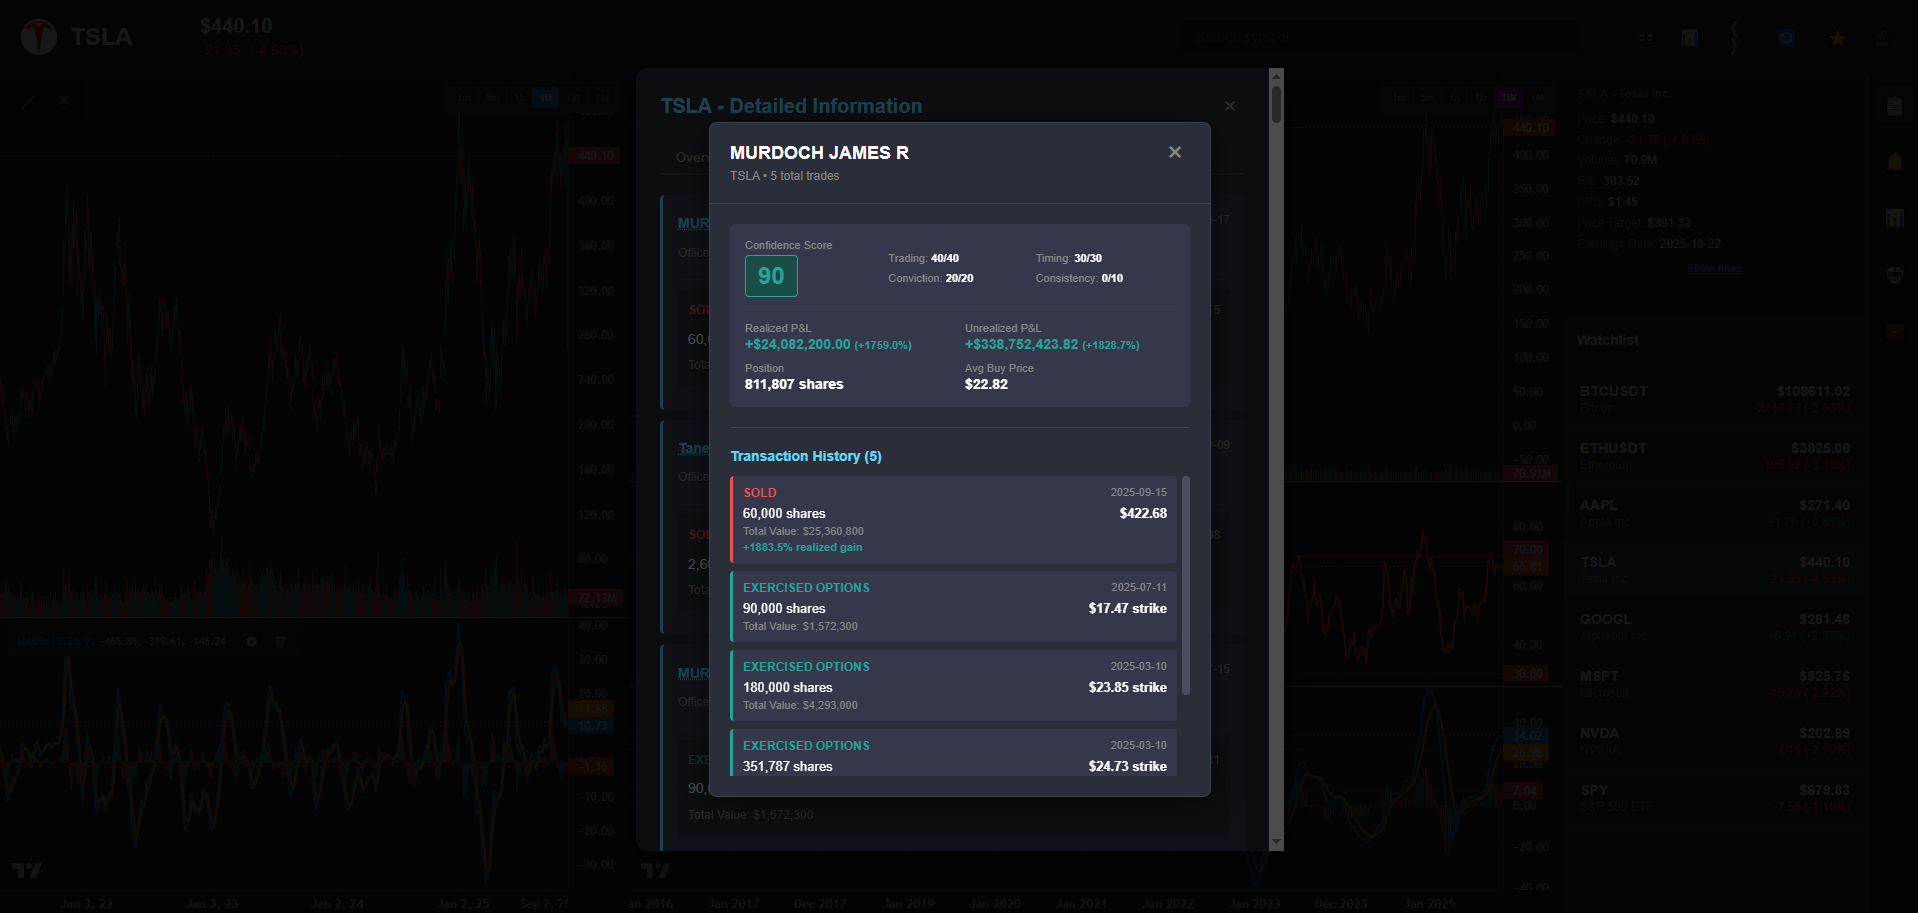Set left chart to 5m timeframe
This screenshot has height=913, width=1918.
pos(492,98)
